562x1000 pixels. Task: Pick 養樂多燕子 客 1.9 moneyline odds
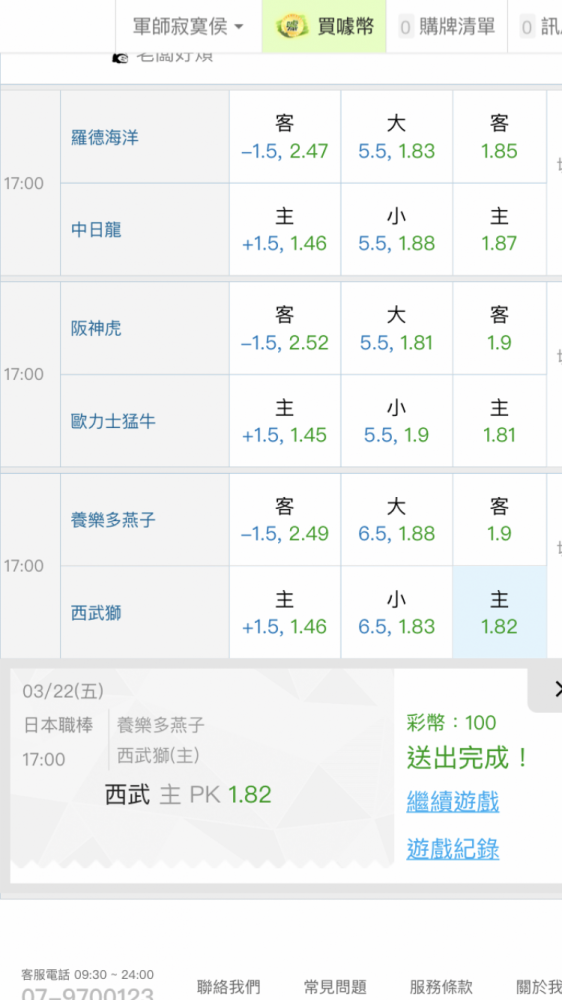pyautogui.click(x=499, y=519)
